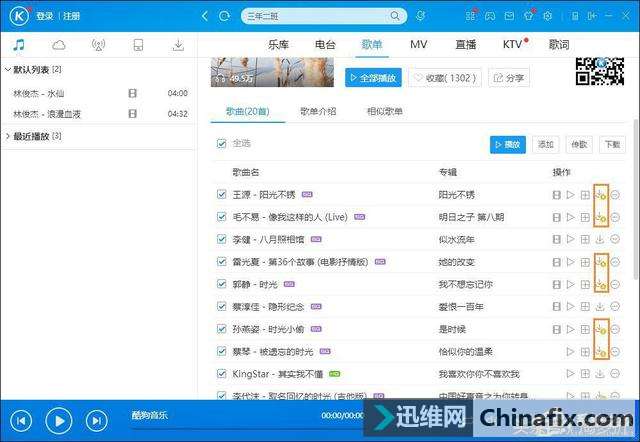
Task: Click the 传歌 button
Action: 579,144
